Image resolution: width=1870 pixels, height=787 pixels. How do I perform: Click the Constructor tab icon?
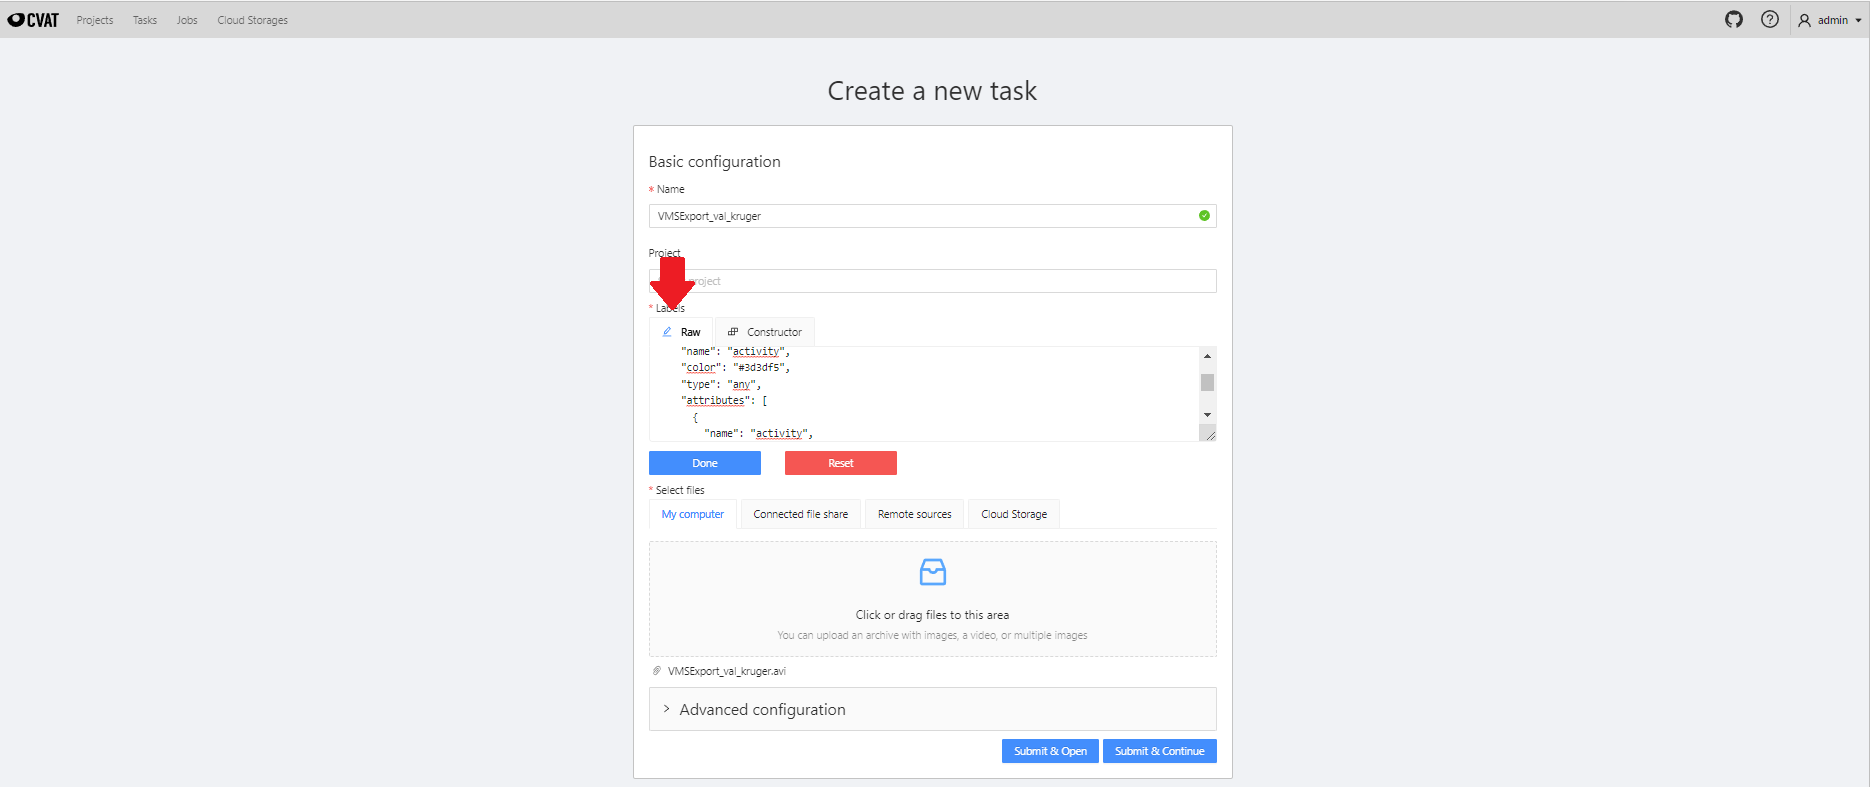click(x=733, y=331)
